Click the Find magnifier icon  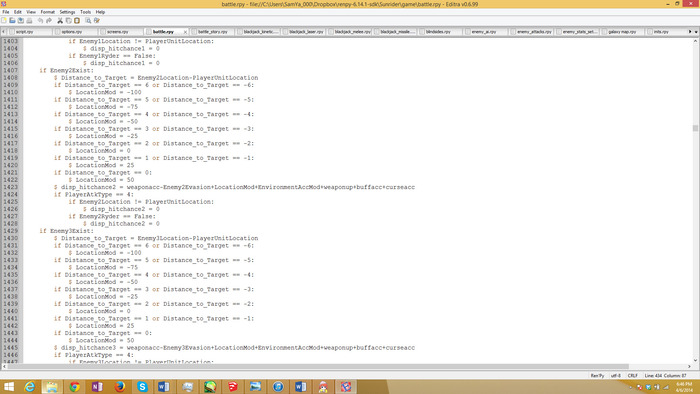88,21
